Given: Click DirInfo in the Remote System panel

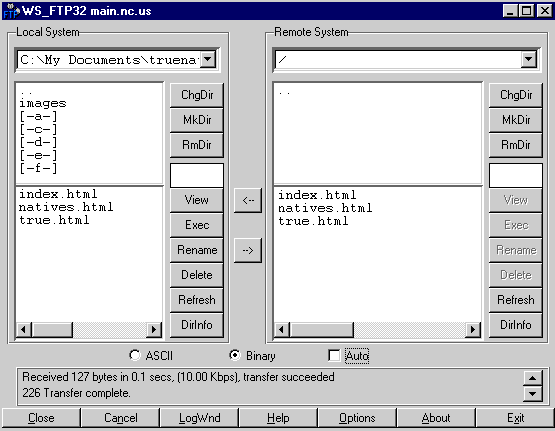Looking at the screenshot, I should pos(516,325).
